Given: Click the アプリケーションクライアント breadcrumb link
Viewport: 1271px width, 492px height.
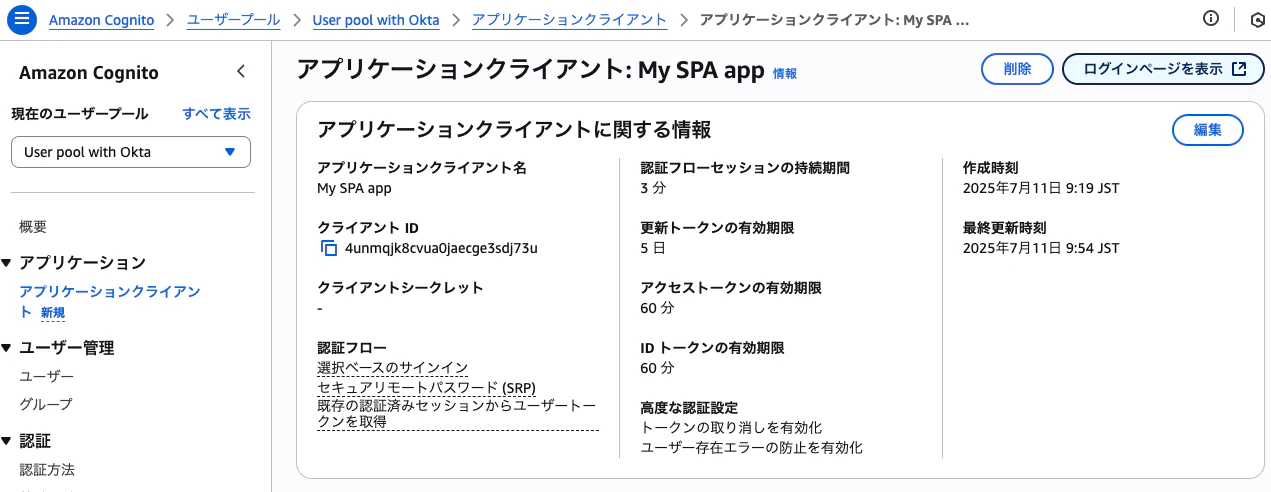Looking at the screenshot, I should 569,20.
